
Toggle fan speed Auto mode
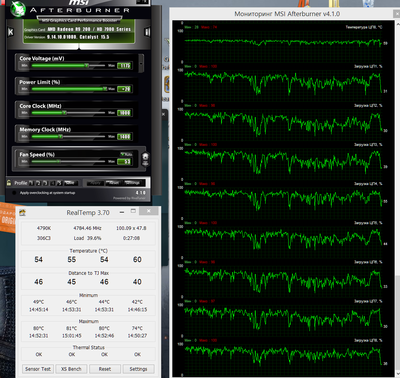click(x=126, y=154)
